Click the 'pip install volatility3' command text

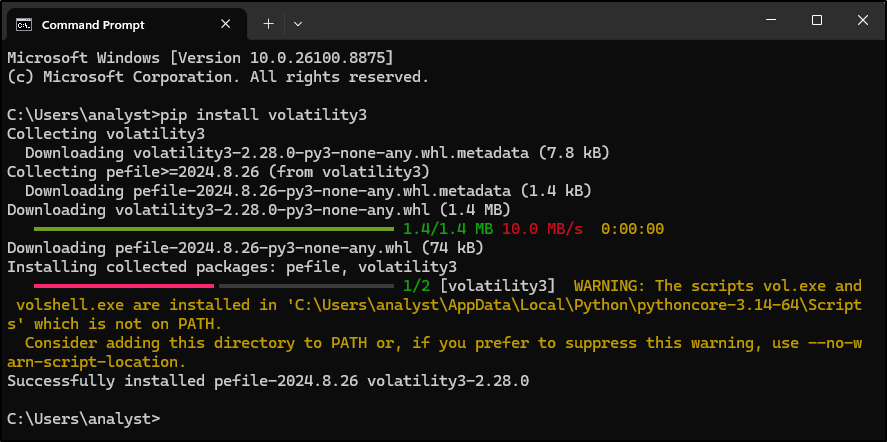pos(264,115)
